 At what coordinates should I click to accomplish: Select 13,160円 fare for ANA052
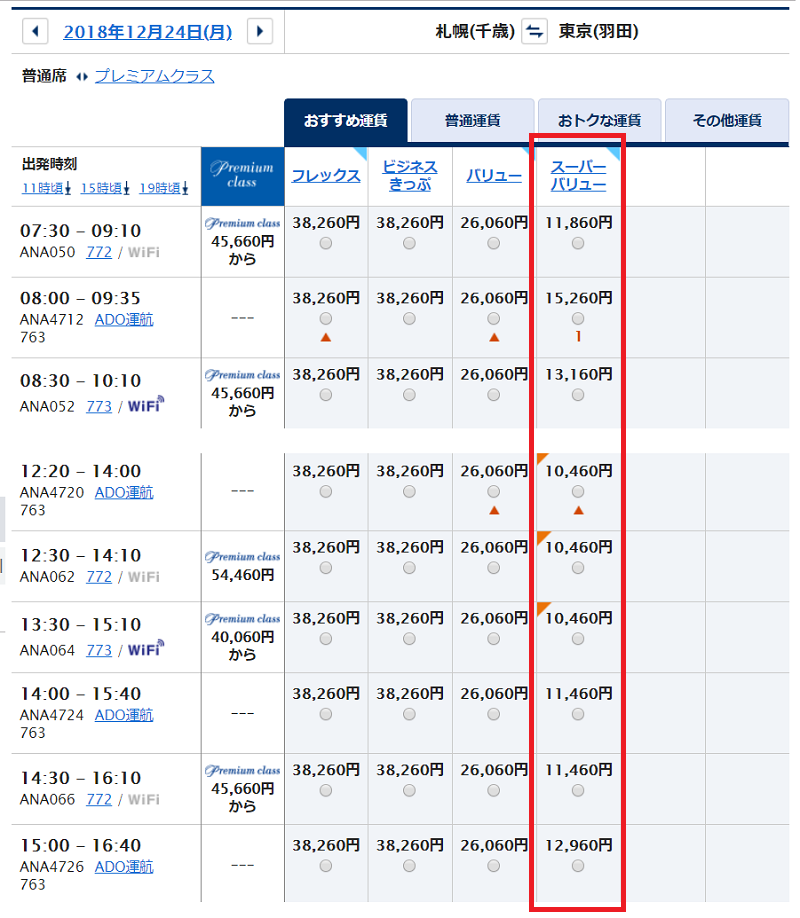pyautogui.click(x=578, y=395)
